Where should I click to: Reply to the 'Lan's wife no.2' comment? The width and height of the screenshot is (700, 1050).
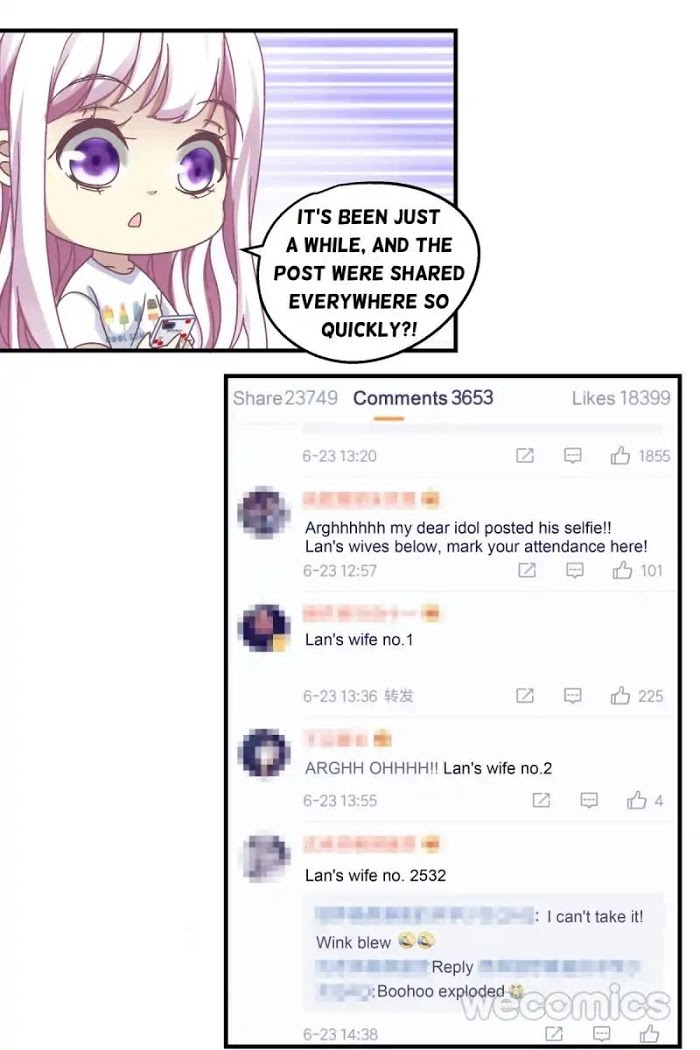pyautogui.click(x=589, y=800)
